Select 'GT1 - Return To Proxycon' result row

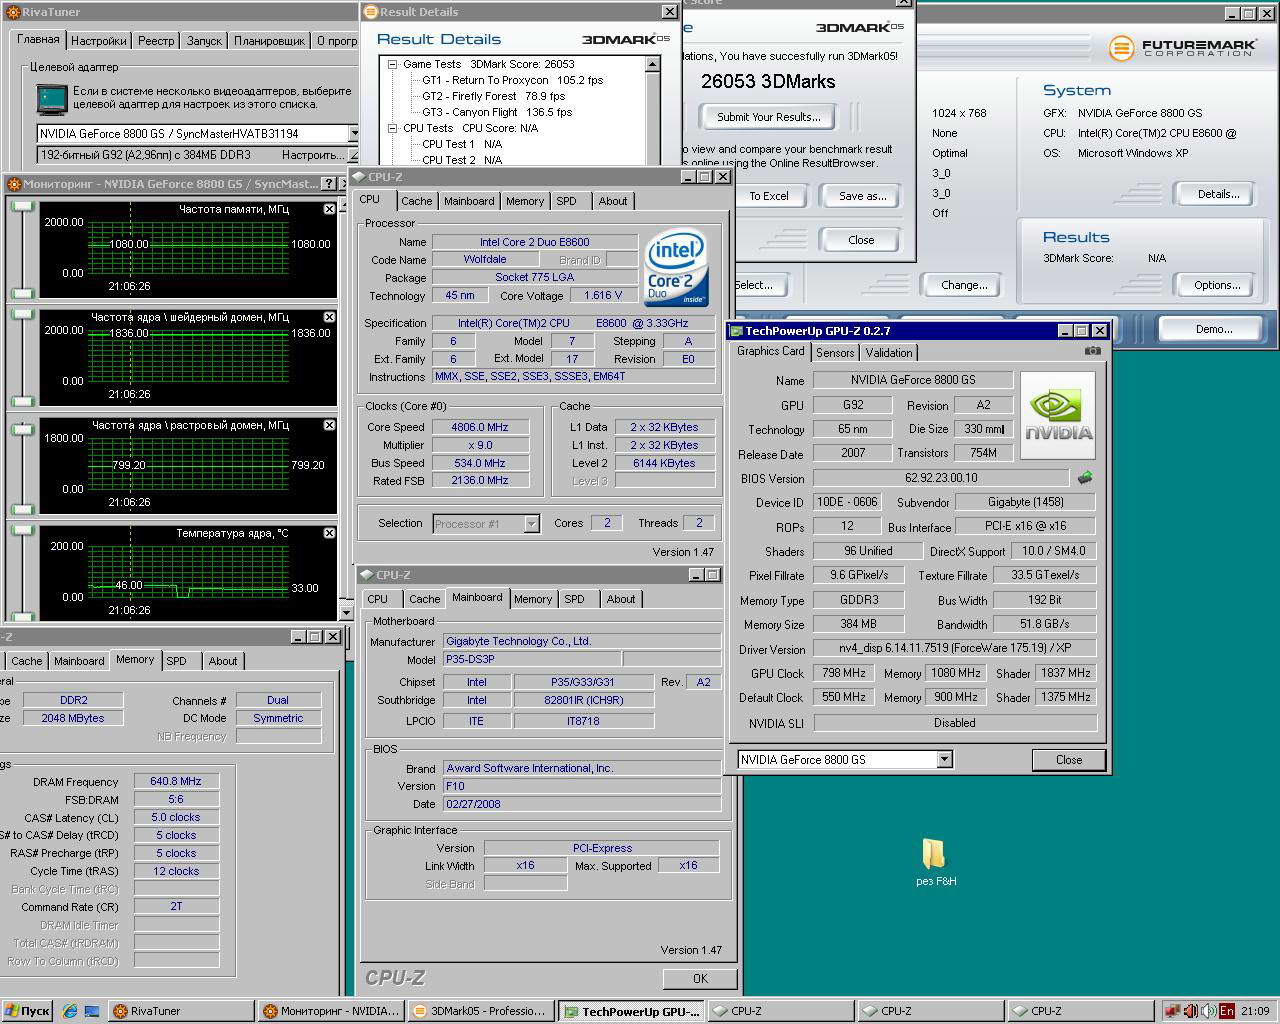point(512,80)
